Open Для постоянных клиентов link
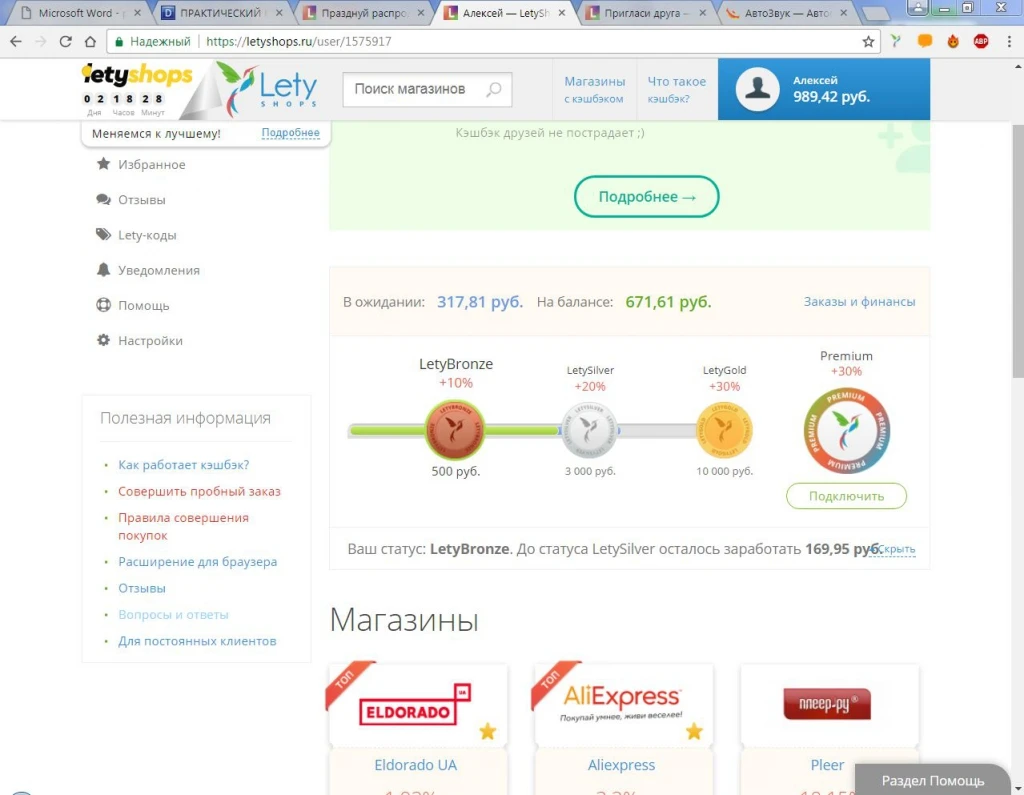 tap(197, 641)
